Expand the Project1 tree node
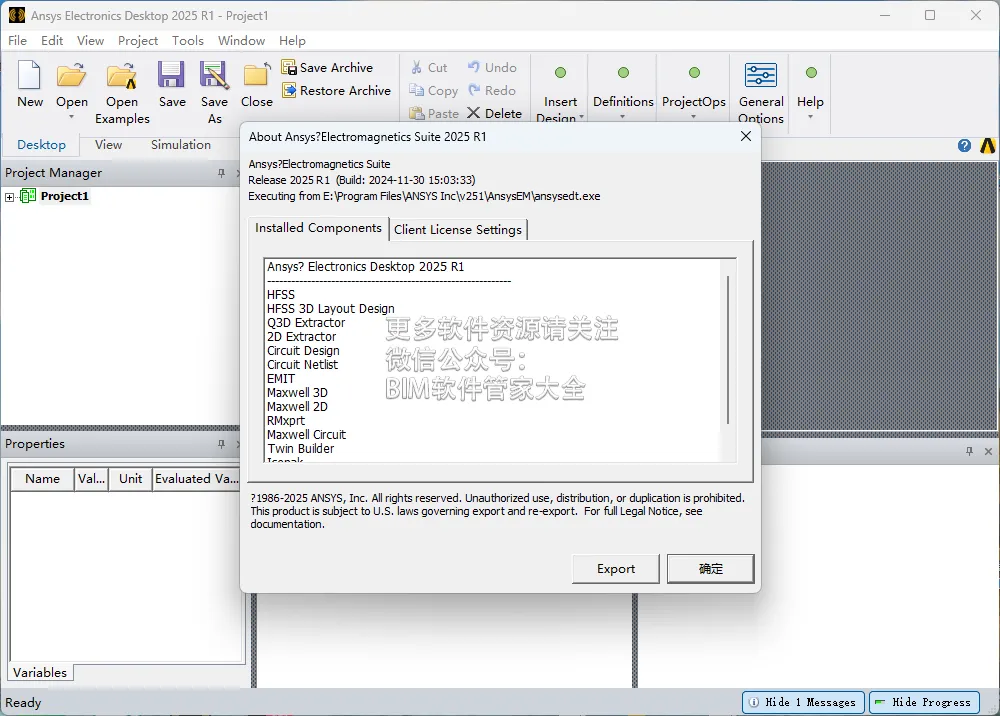 click(x=10, y=197)
